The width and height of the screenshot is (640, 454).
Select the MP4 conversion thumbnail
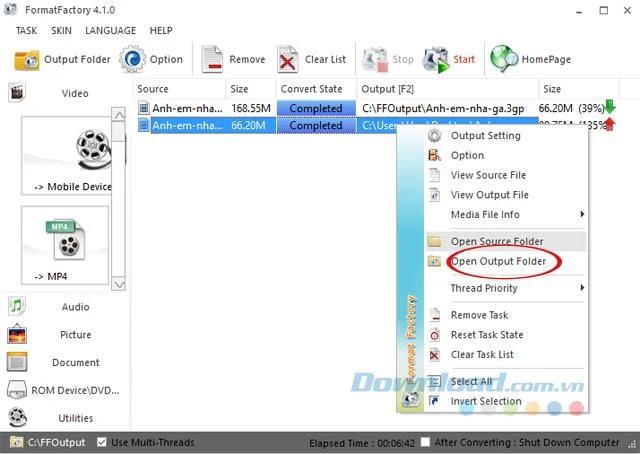(x=65, y=245)
